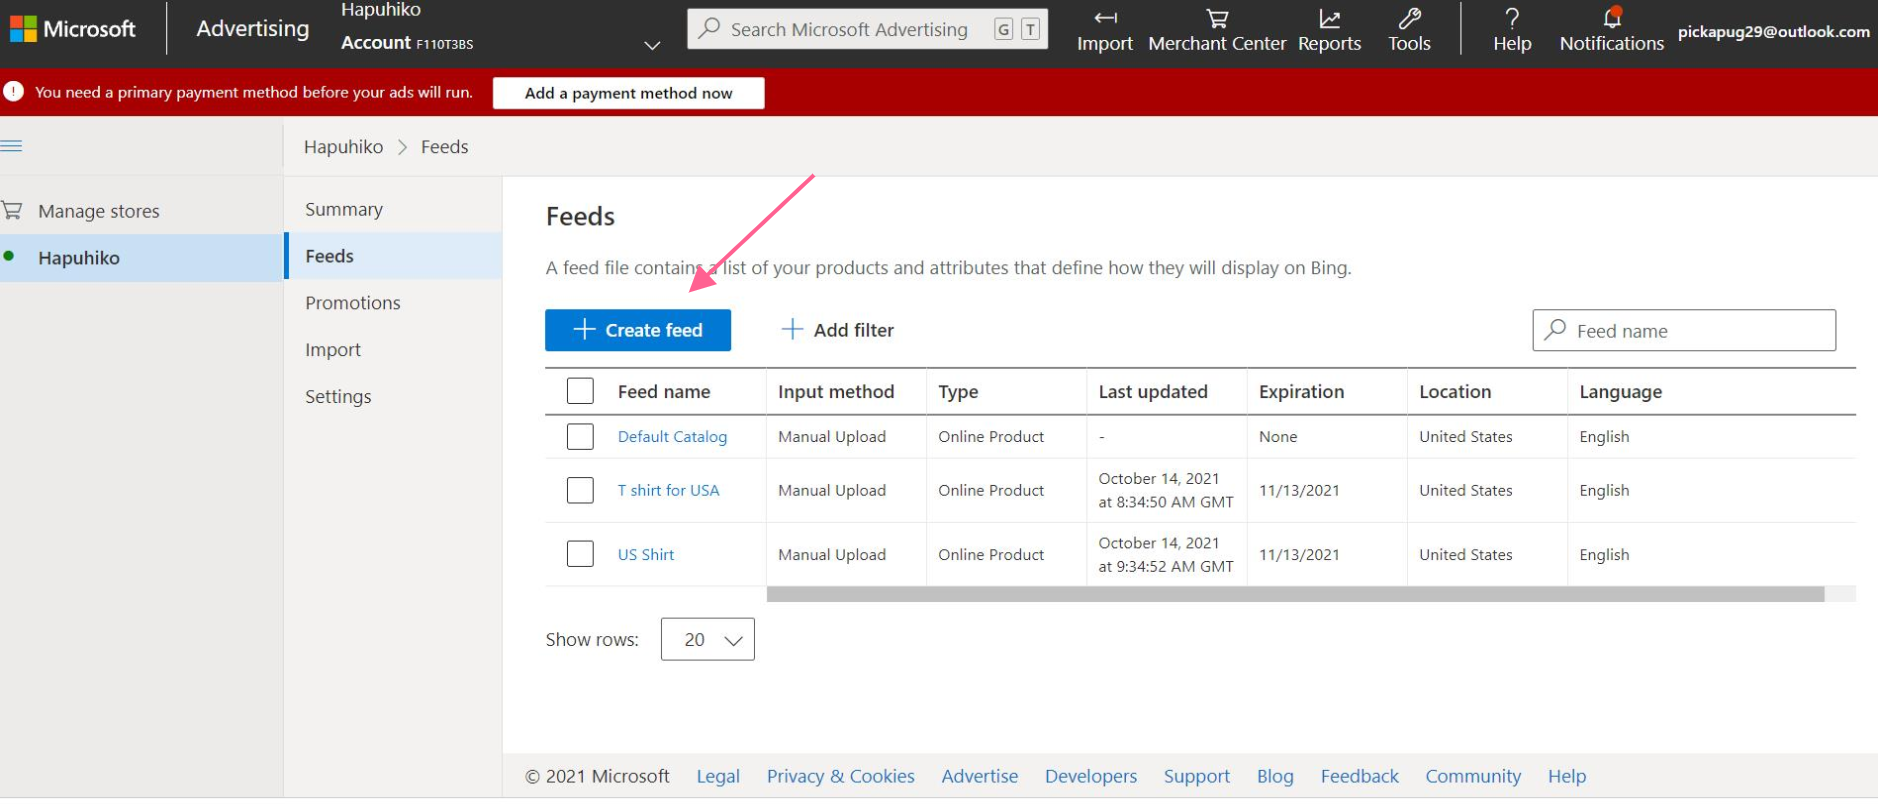Open the Feedback footer link

click(x=1360, y=776)
